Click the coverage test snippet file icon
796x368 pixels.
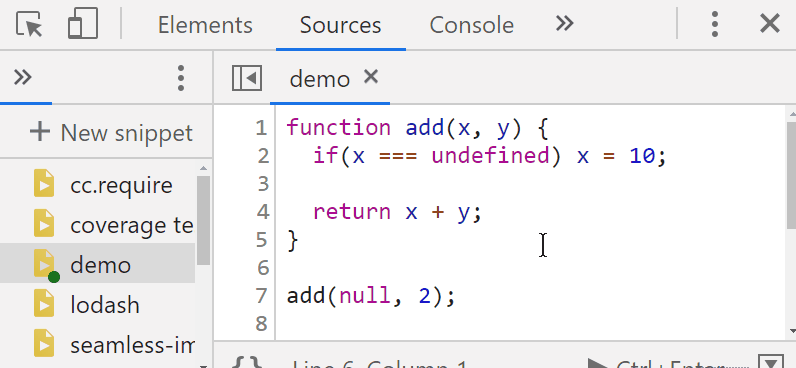tap(44, 223)
